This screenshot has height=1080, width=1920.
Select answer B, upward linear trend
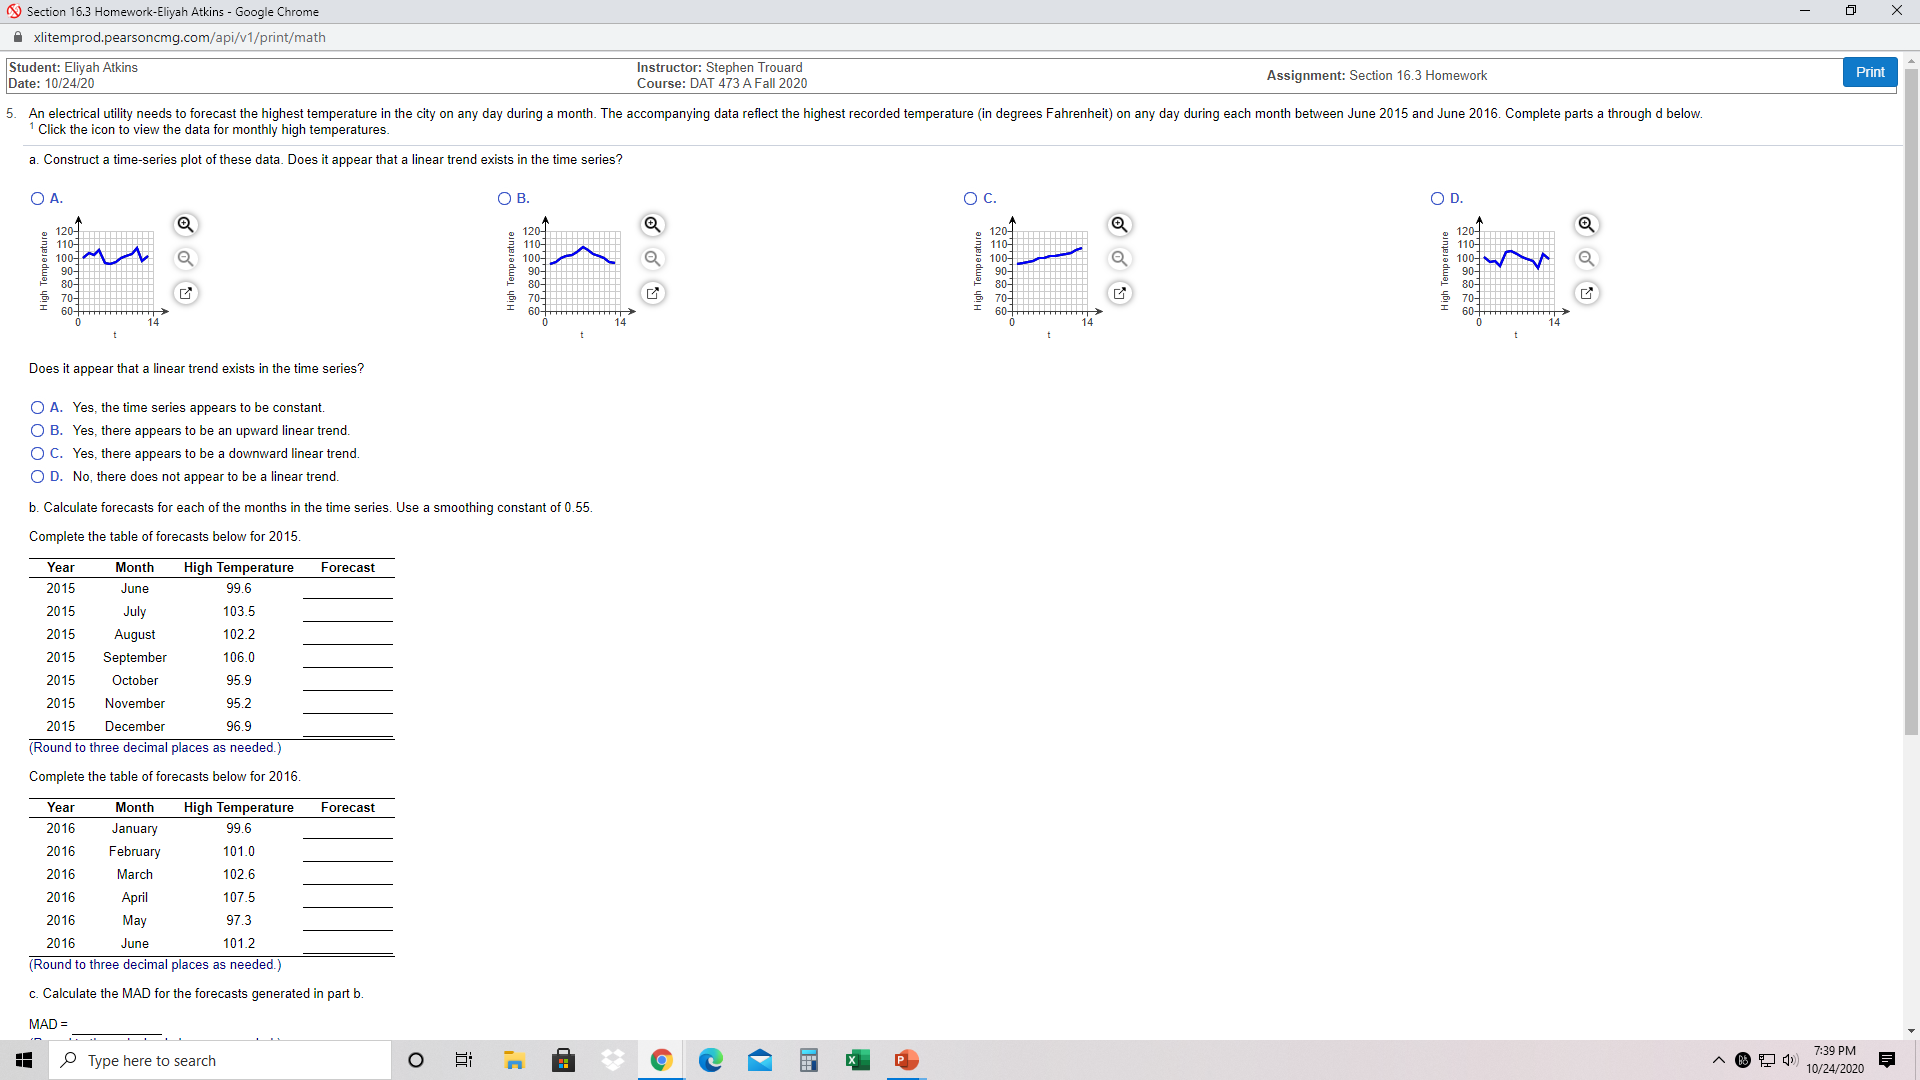pos(37,430)
